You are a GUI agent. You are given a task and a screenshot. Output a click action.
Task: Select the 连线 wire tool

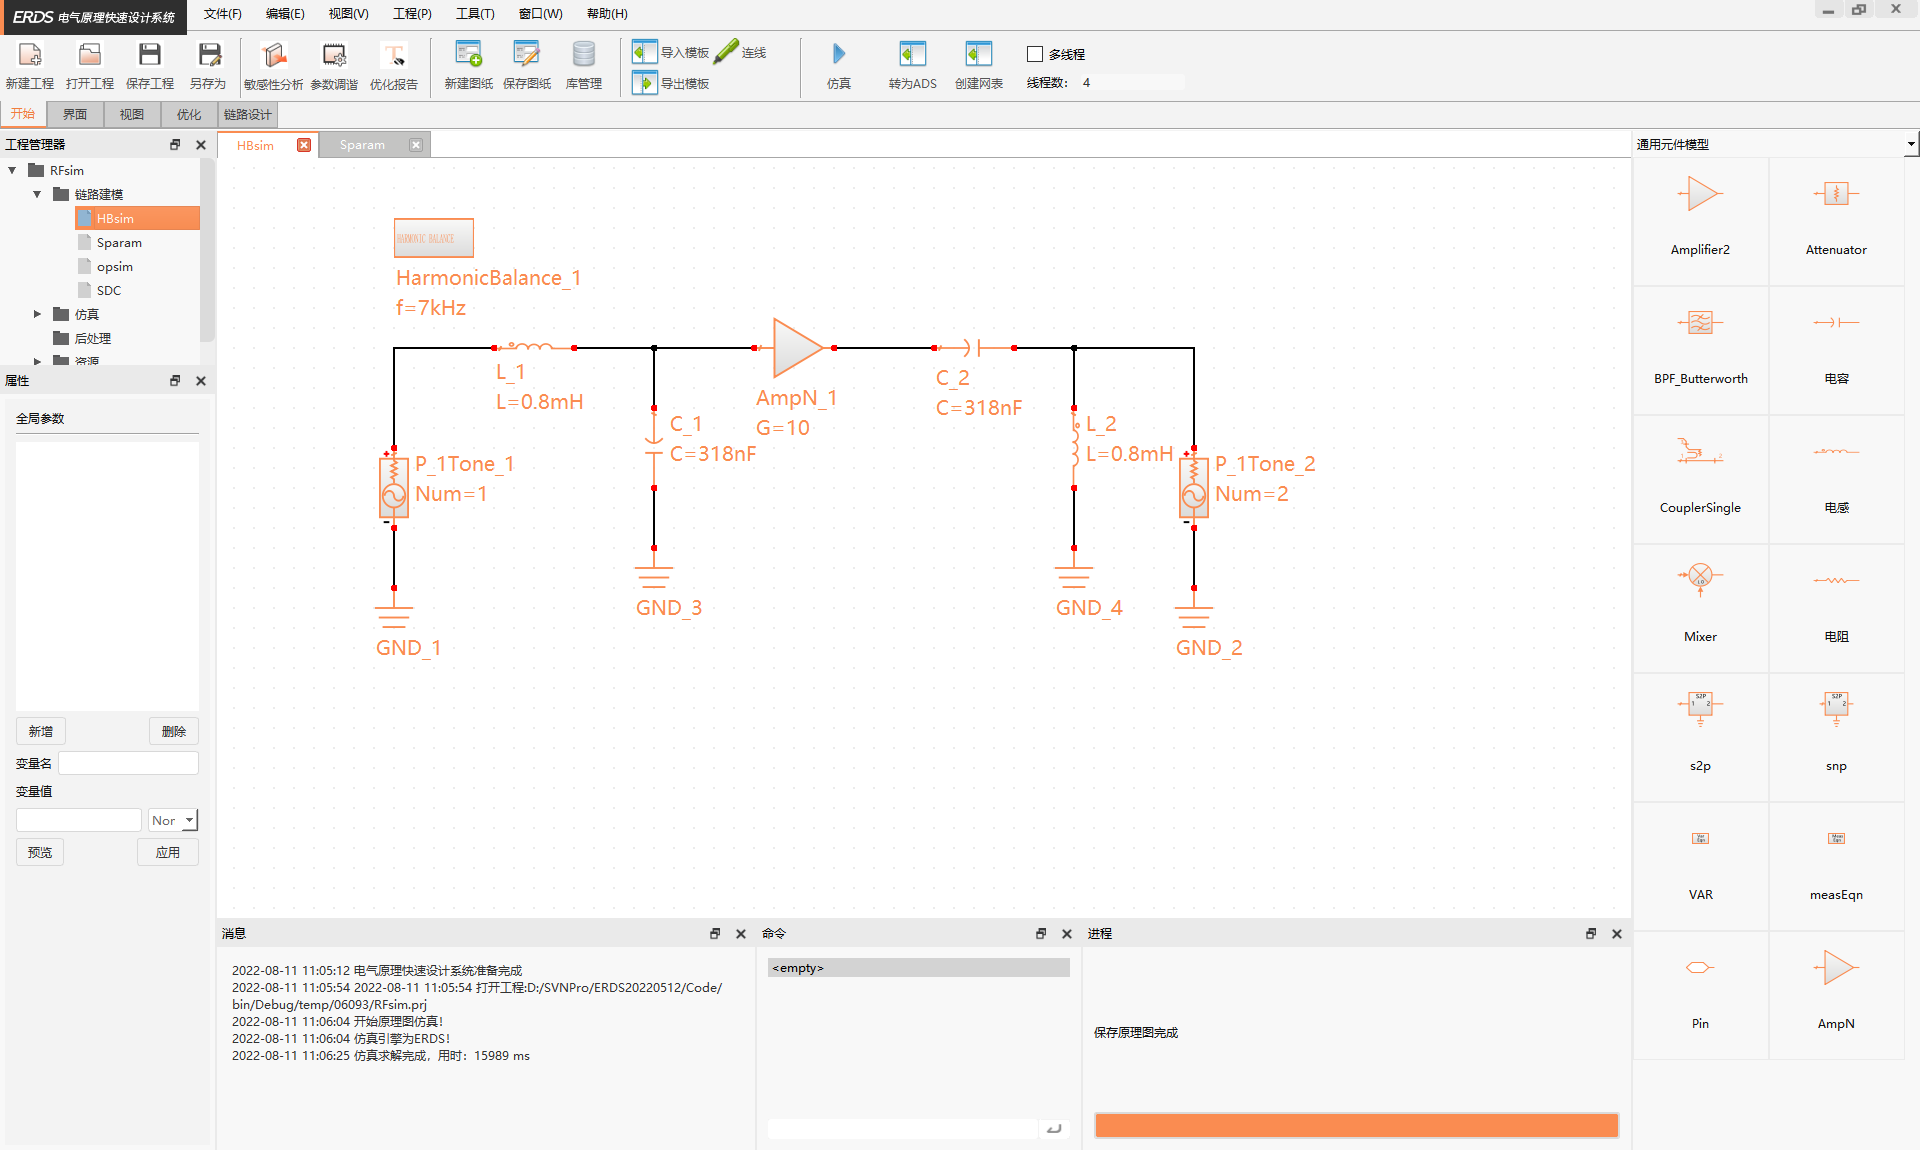point(741,52)
